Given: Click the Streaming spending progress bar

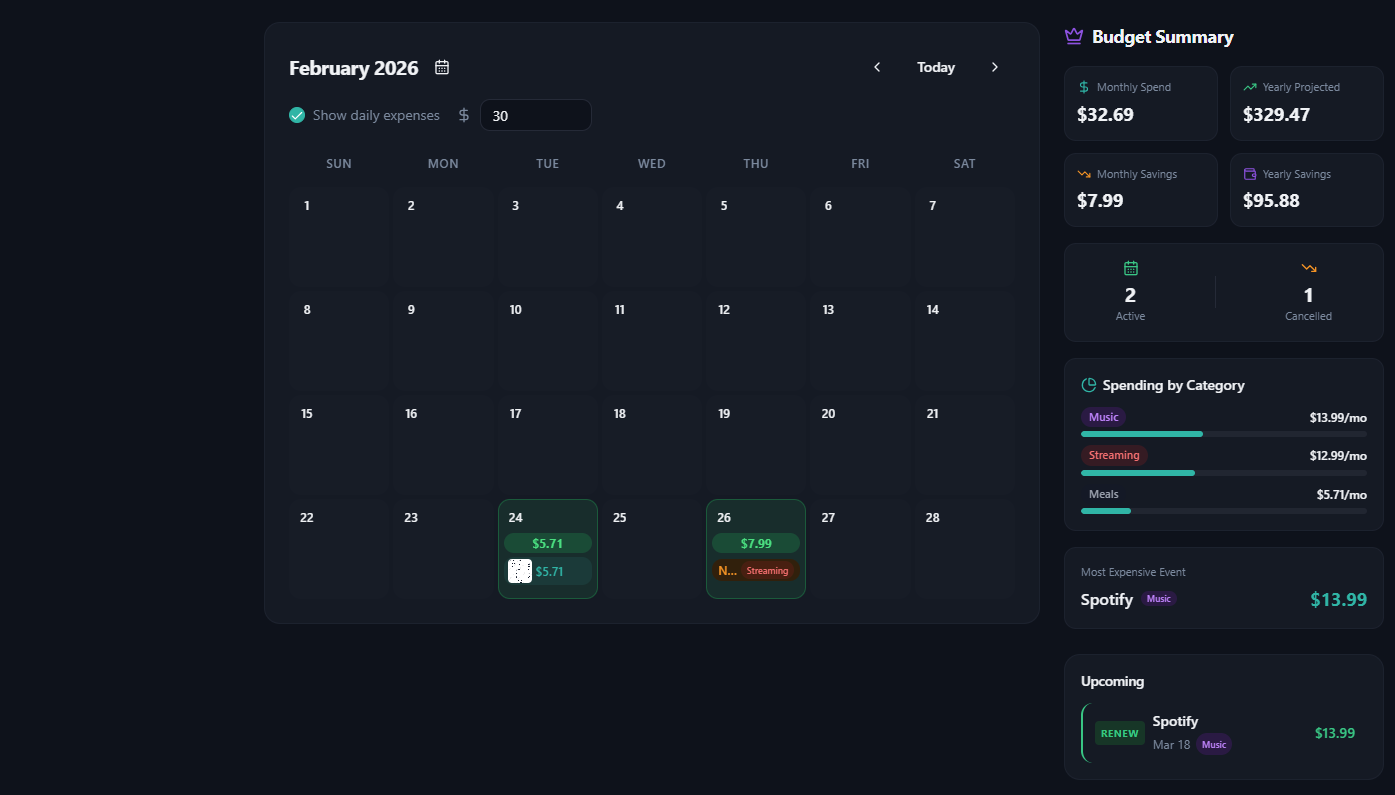Looking at the screenshot, I should pyautogui.click(x=1224, y=472).
